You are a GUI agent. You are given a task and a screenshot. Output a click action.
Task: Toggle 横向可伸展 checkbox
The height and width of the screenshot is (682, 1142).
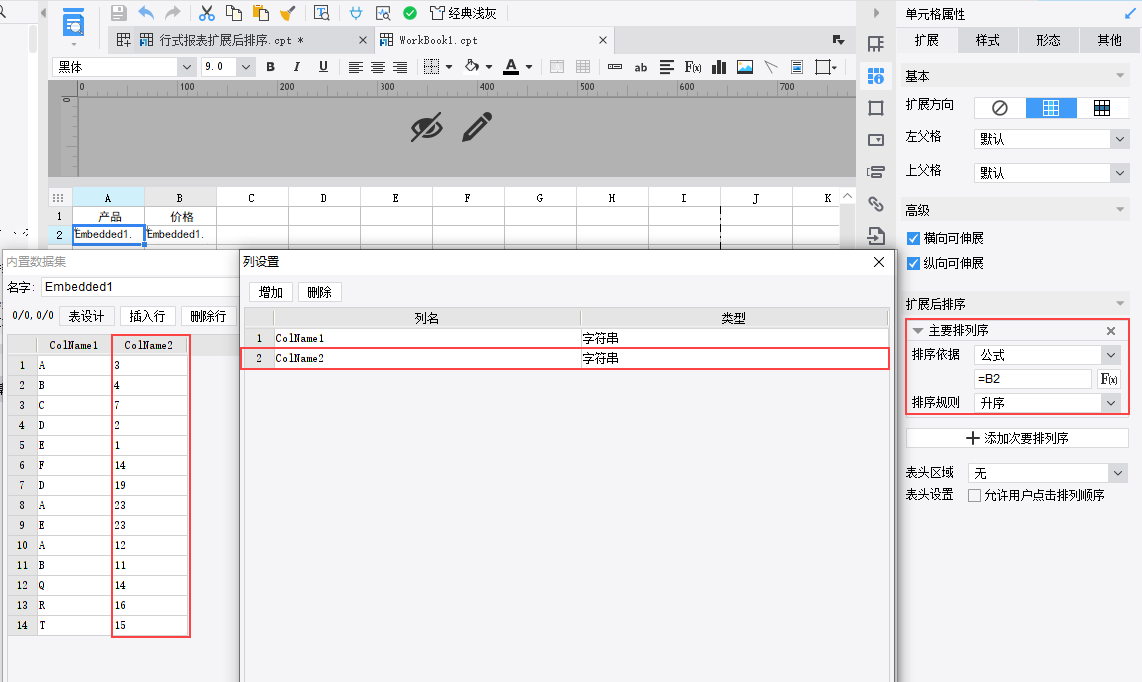pyautogui.click(x=913, y=238)
